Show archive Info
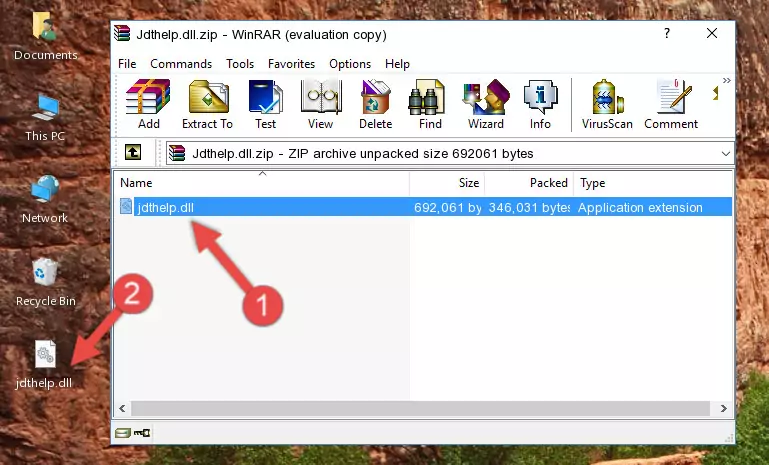This screenshot has height=465, width=769. tap(540, 104)
